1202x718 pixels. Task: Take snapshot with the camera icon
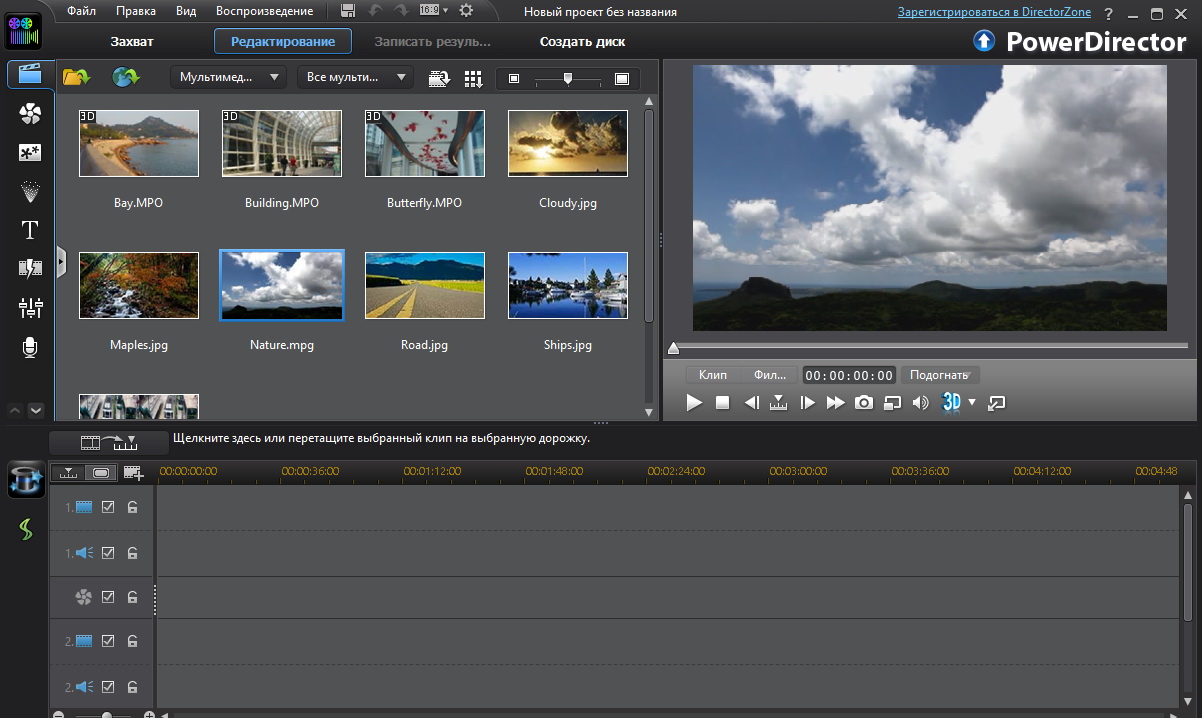tap(864, 403)
